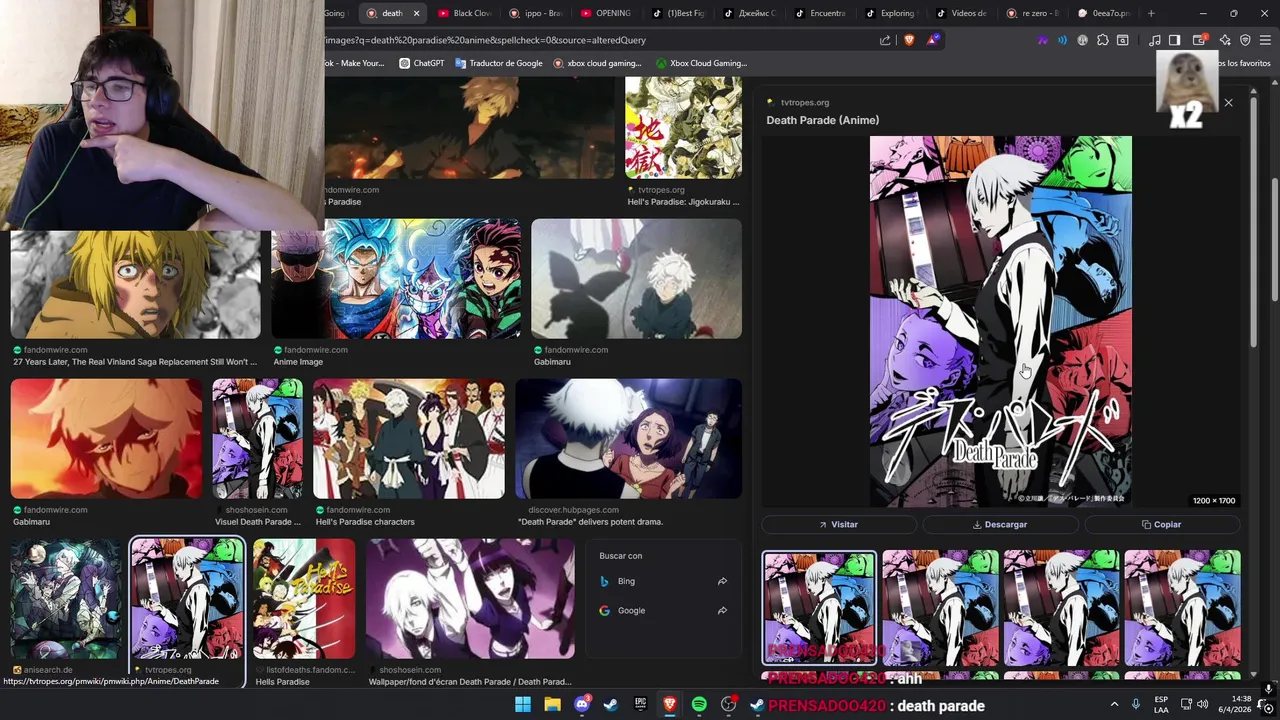Switch to the 're zero' tab
This screenshot has height=720, width=1280.
pos(1034,13)
